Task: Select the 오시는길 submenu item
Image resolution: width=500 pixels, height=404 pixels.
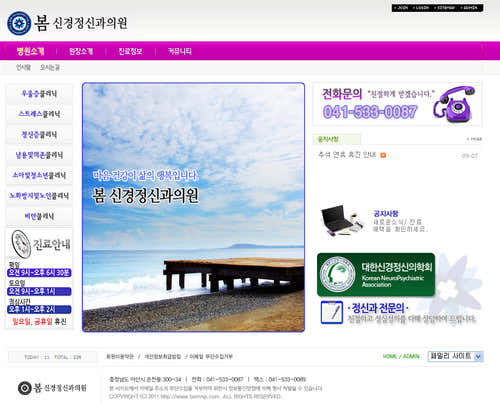Action: (x=50, y=67)
